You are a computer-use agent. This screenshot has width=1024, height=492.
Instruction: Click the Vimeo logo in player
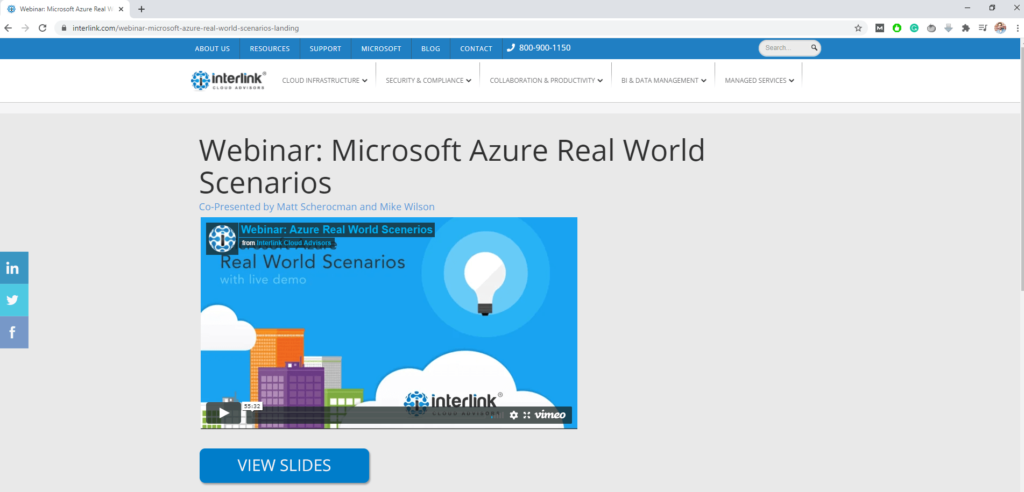click(x=551, y=415)
